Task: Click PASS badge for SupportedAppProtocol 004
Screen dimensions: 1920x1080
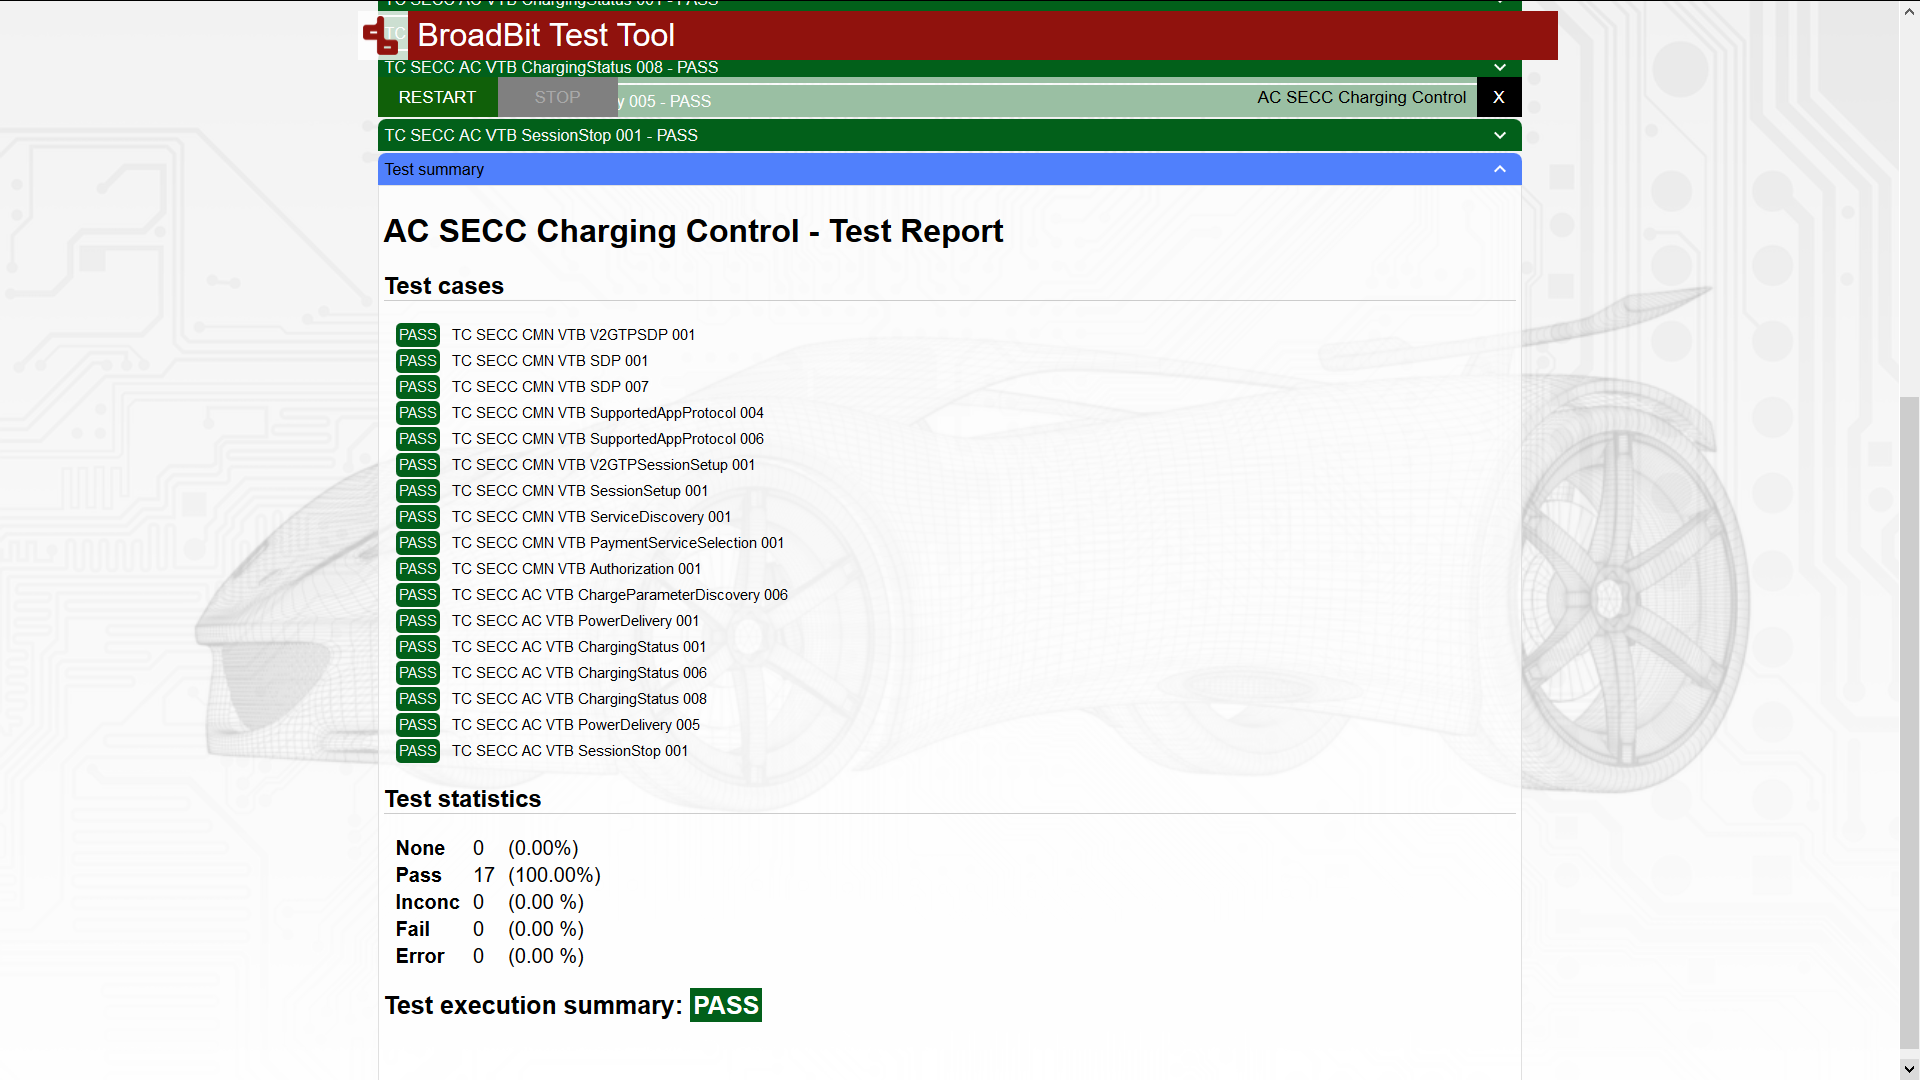Action: coord(417,413)
